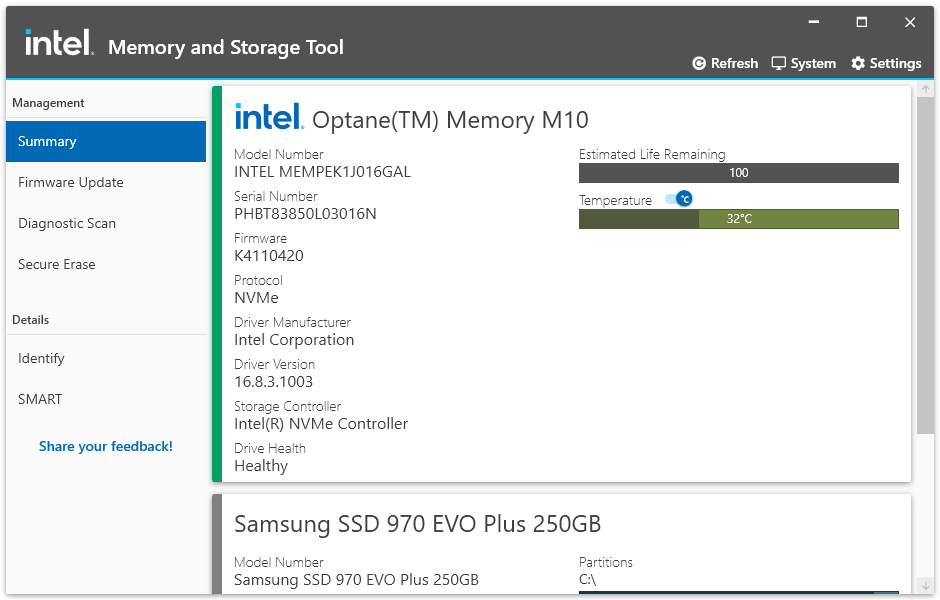Screen dimensions: 940x600
Task: Minimize the Memory and Storage Tool window
Action: tap(813, 22)
